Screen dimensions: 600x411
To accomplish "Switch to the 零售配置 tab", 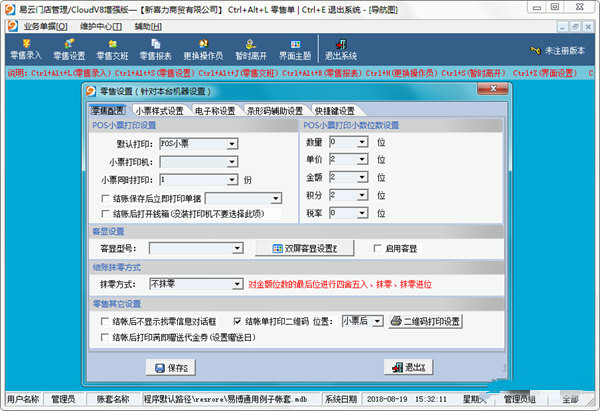I will [108, 111].
